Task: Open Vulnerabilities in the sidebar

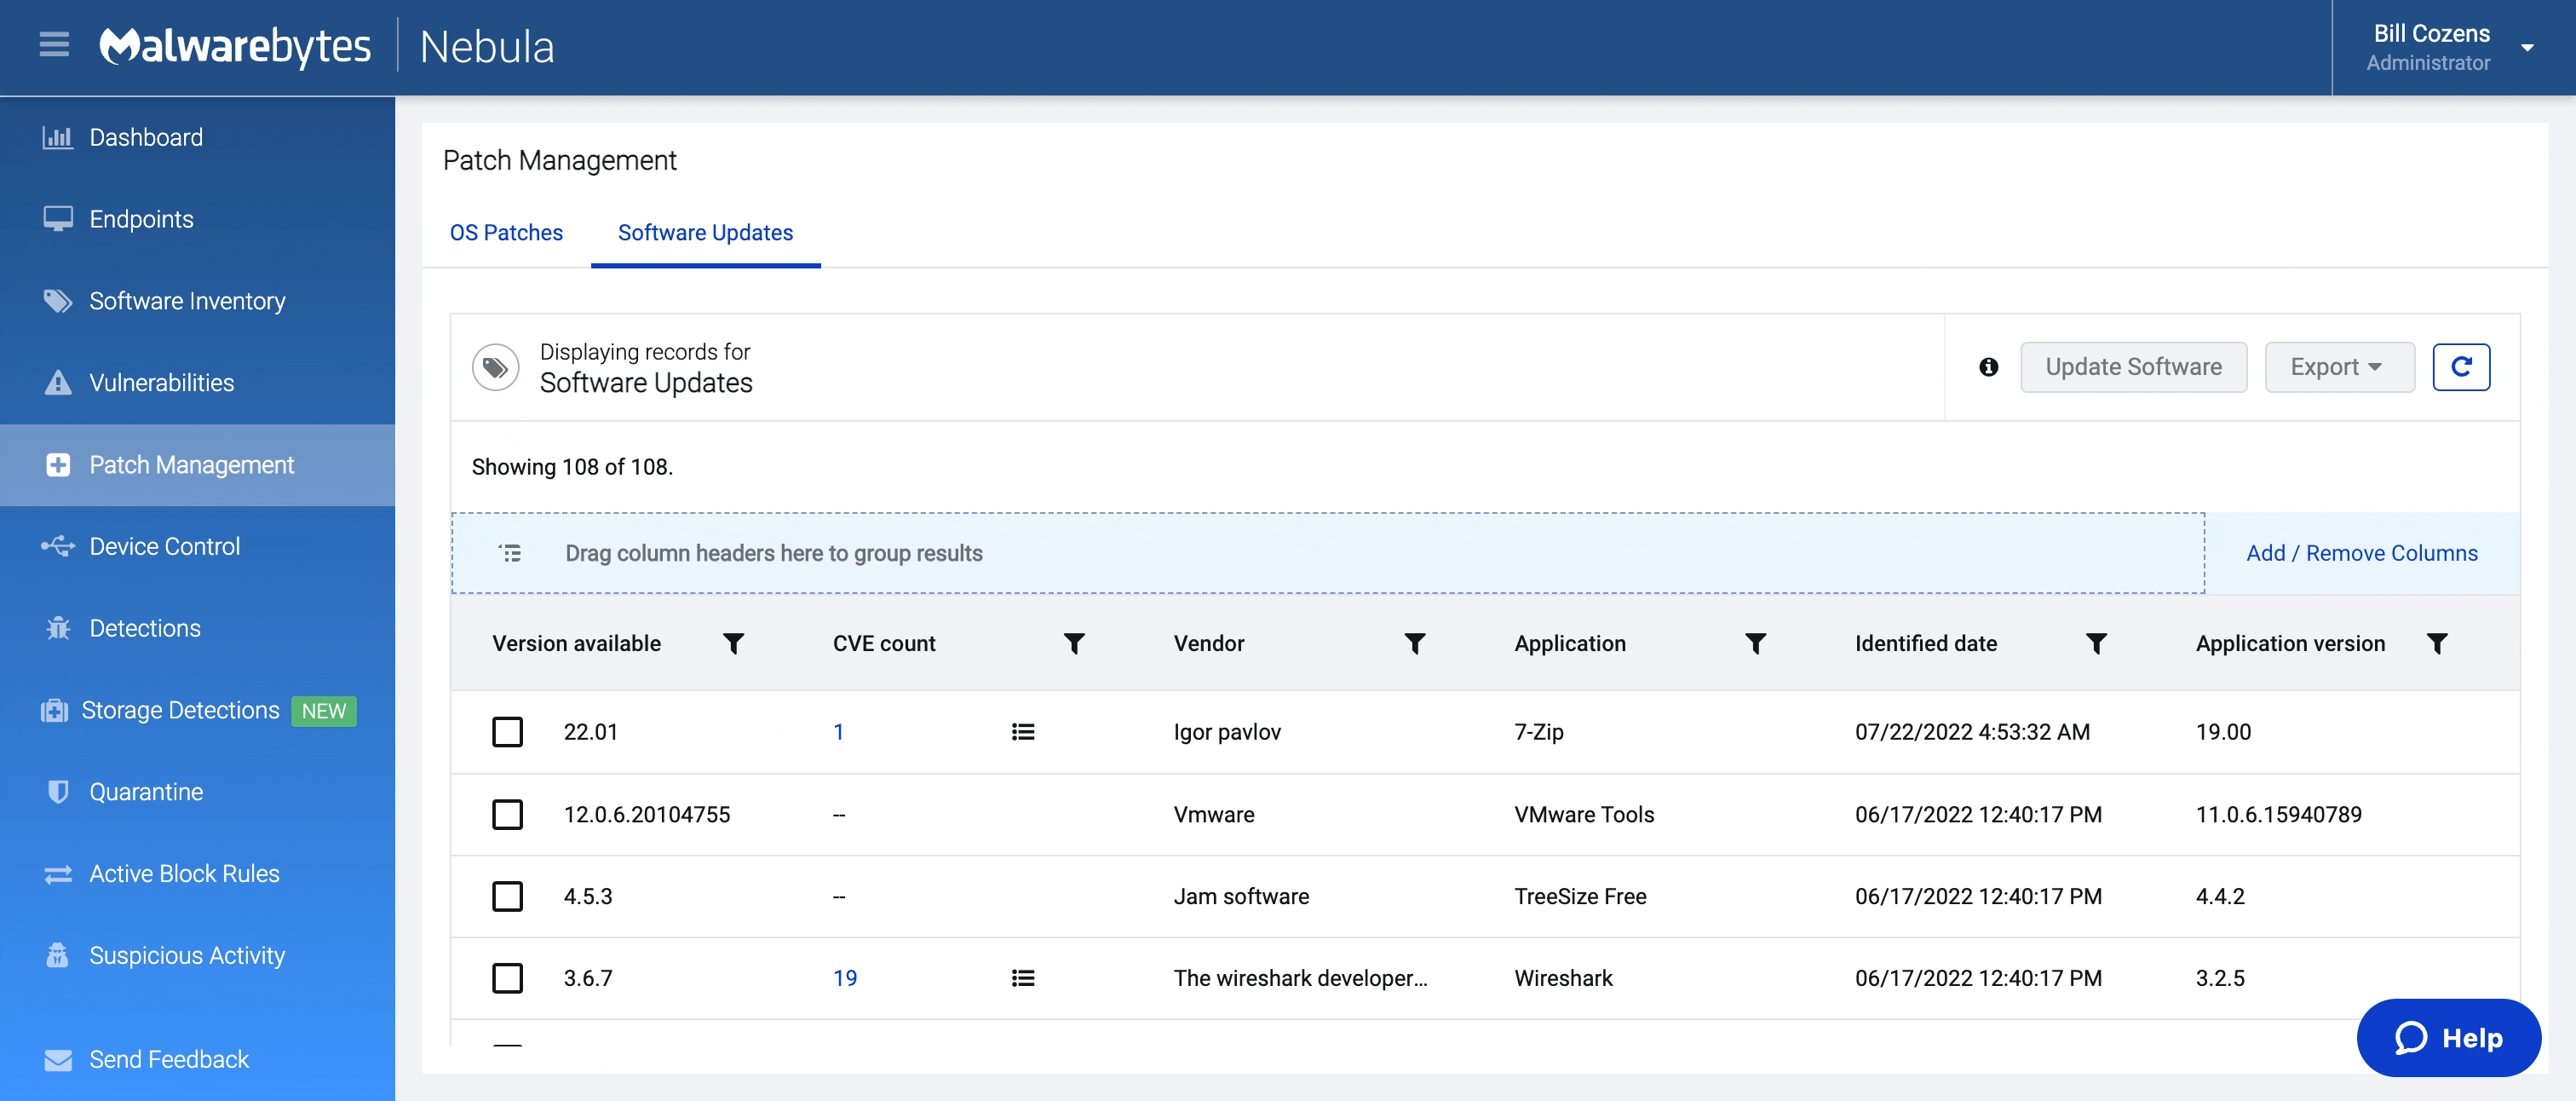Action: click(161, 382)
